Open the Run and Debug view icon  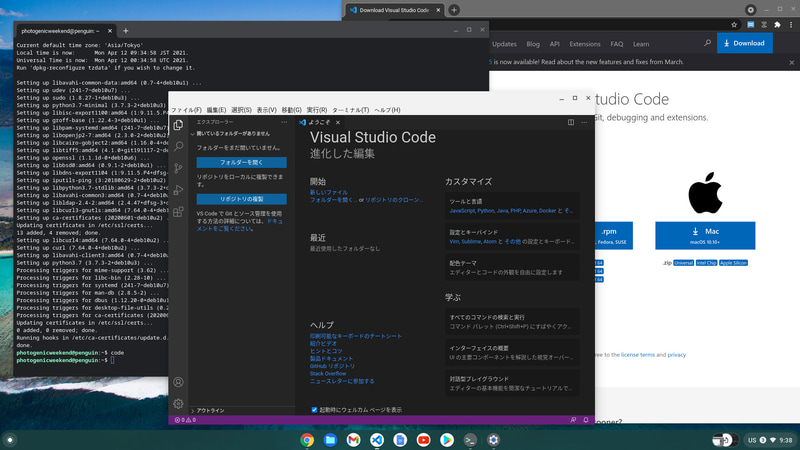[x=178, y=190]
